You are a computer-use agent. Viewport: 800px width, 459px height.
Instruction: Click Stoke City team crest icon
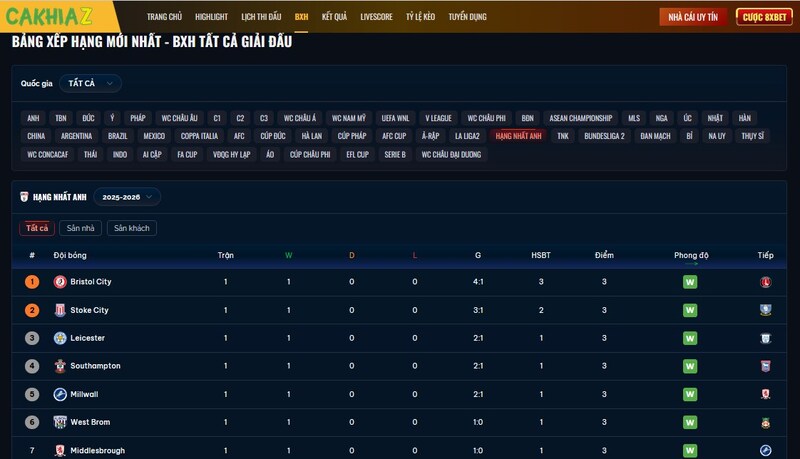click(60, 310)
